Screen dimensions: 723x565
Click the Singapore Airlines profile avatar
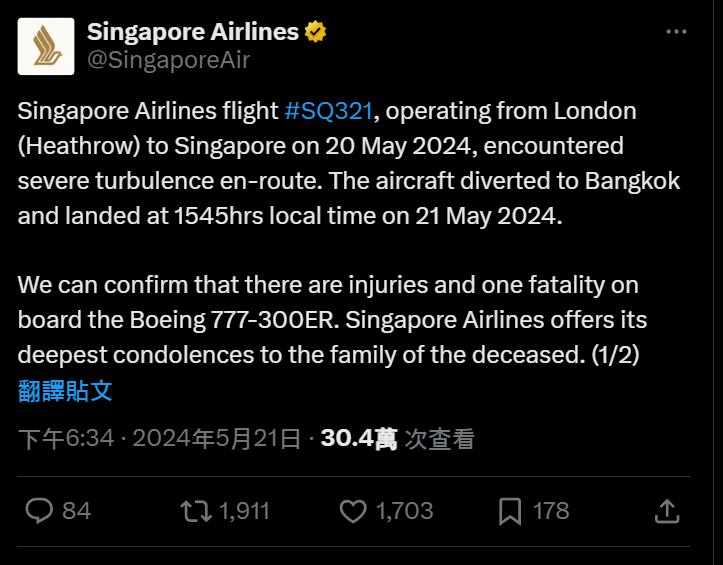(46, 46)
